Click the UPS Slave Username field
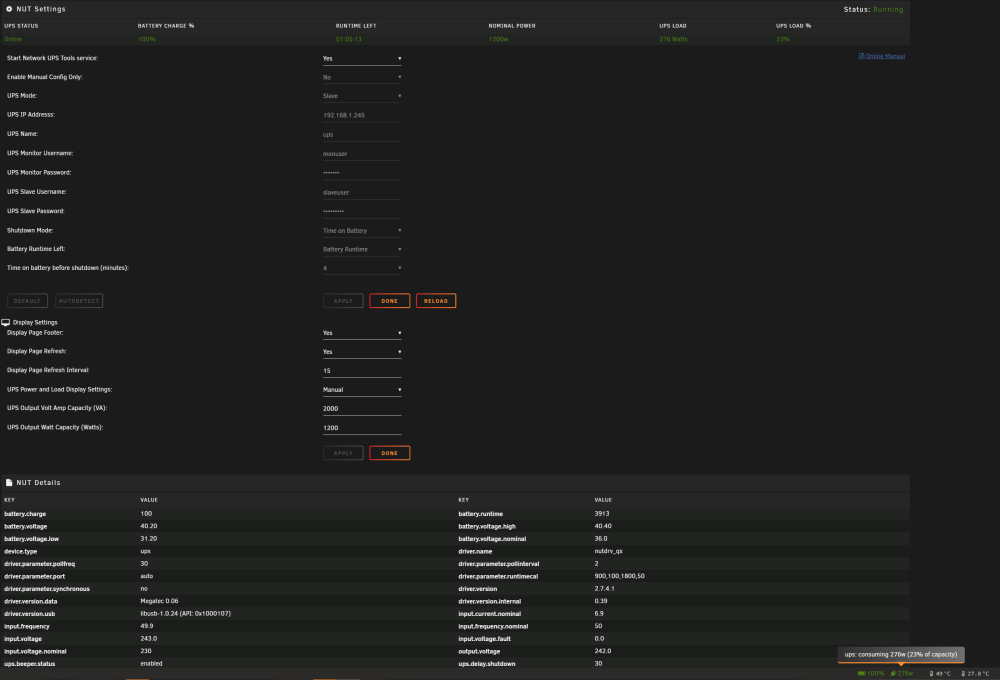The height and width of the screenshot is (680, 1000). (362, 193)
